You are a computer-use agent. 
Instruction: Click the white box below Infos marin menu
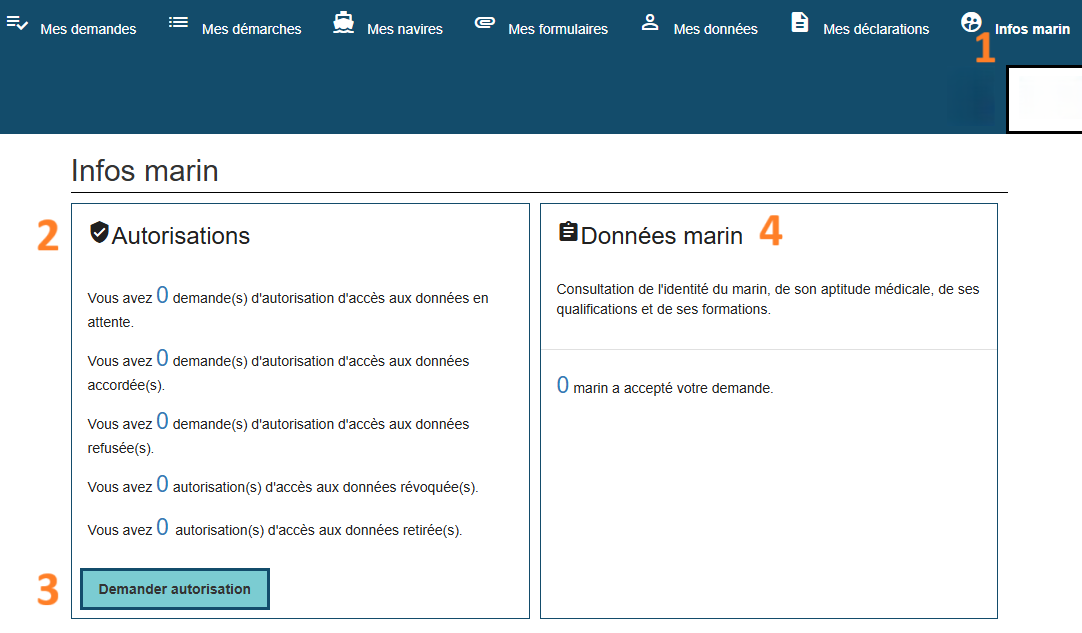point(1043,100)
